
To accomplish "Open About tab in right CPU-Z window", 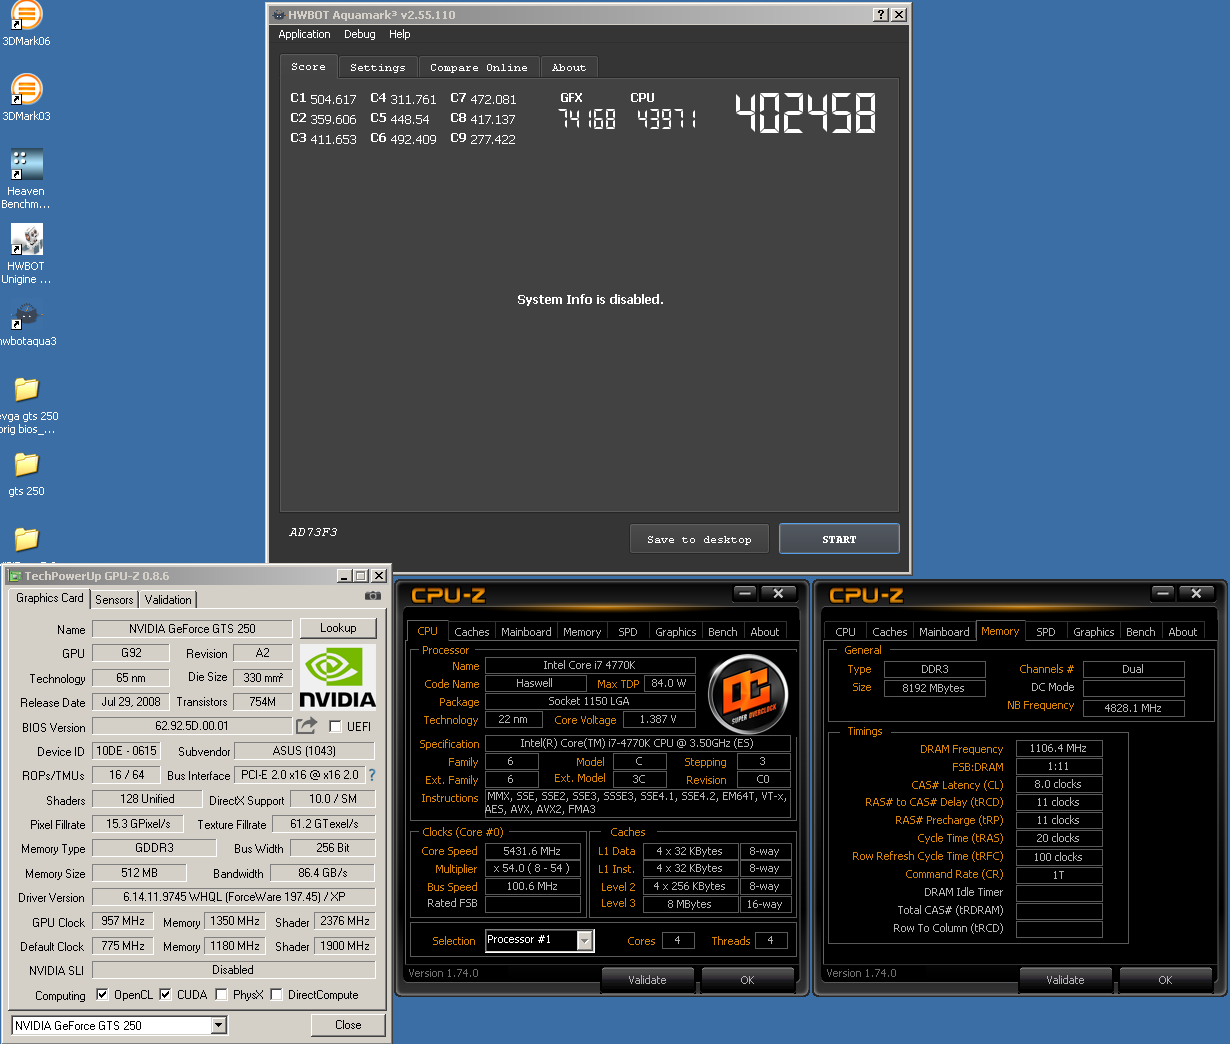I will [x=1183, y=632].
